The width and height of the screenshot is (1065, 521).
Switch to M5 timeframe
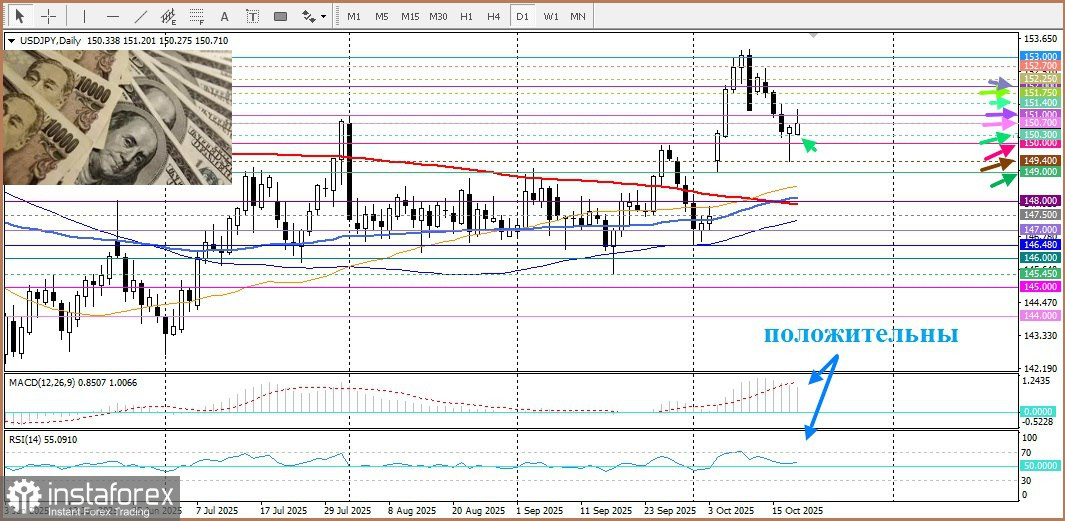382,16
